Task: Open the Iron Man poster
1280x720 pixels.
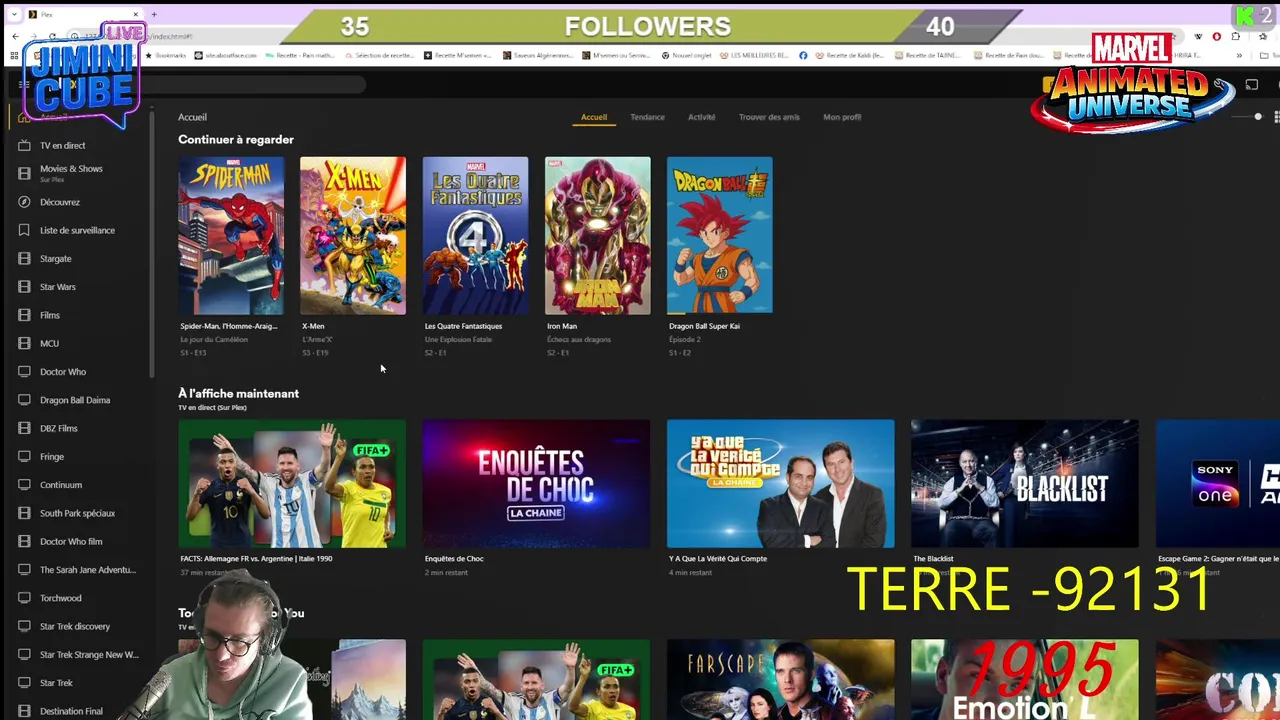Action: point(597,235)
